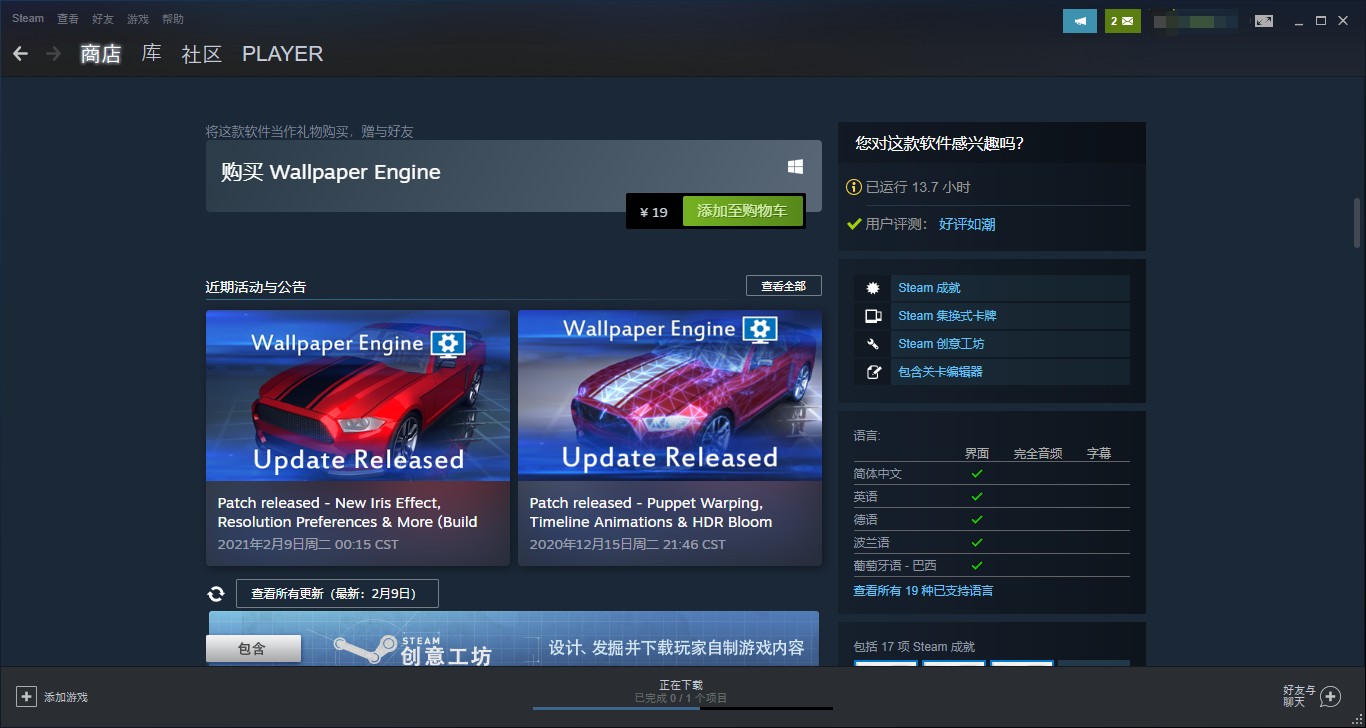The image size is (1366, 728).
Task: Click the 德语 language row
Action: [991, 520]
